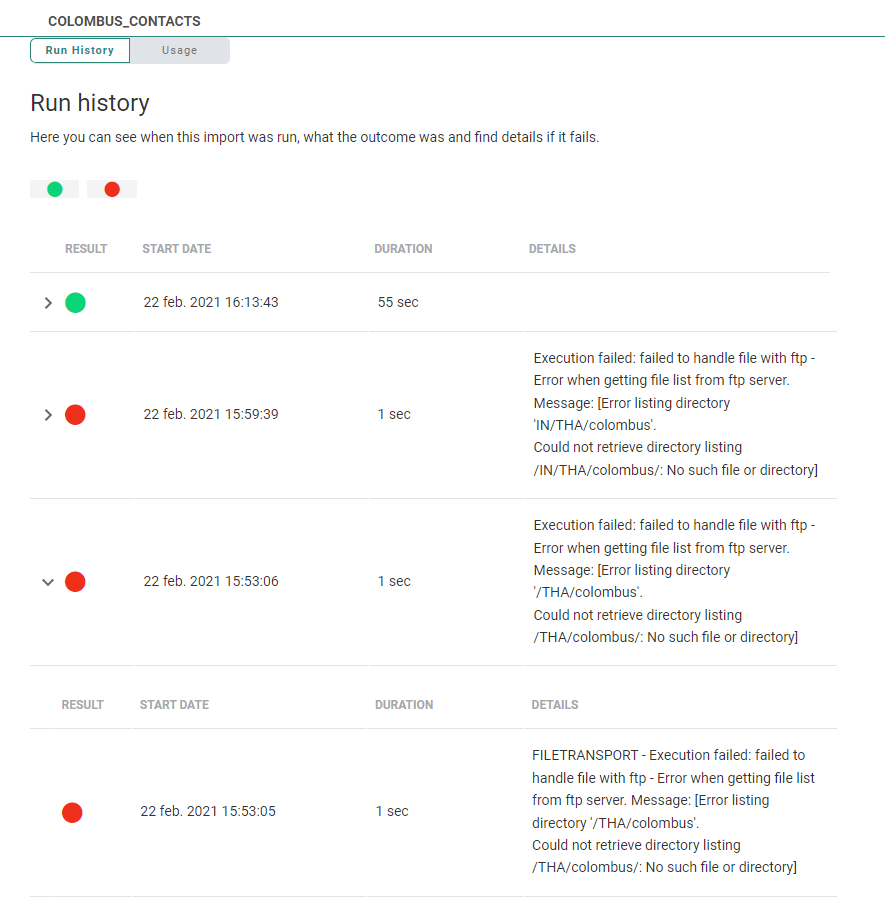Click red status icon for 15:59:39 run
This screenshot has height=901, width=885.
(x=75, y=414)
